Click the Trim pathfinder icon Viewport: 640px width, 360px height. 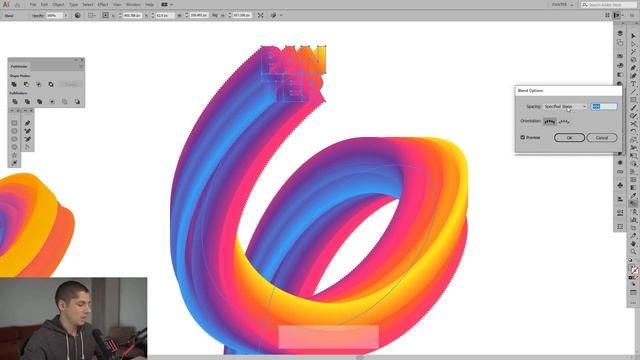(x=27, y=102)
